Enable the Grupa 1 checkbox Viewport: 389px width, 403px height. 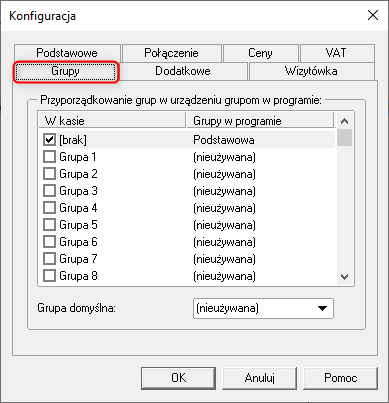pos(49,157)
